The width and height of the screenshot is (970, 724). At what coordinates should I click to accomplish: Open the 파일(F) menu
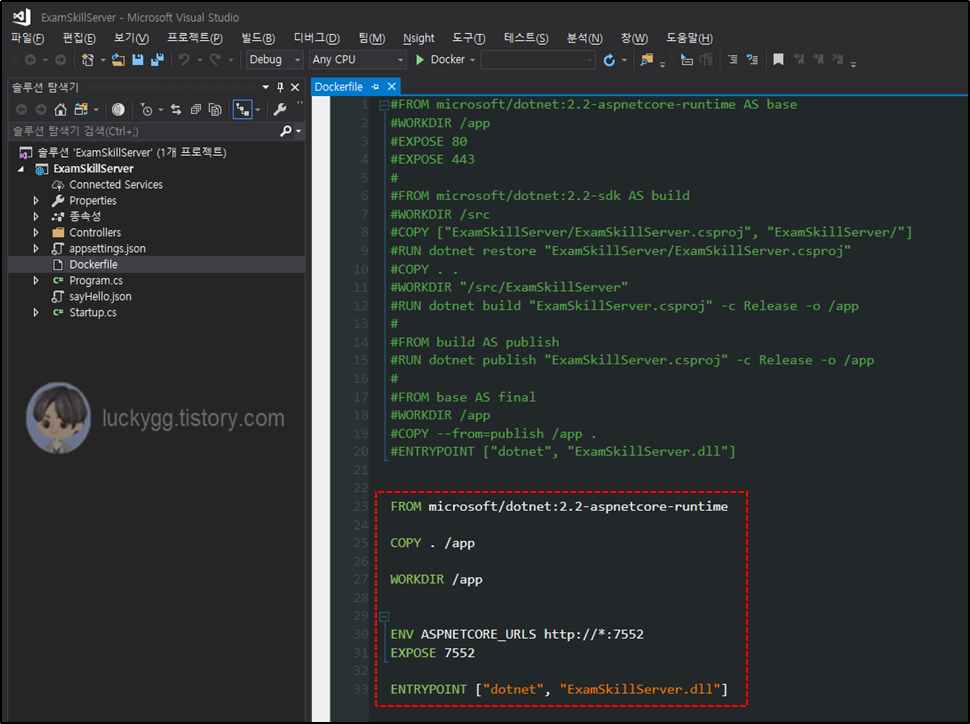point(27,38)
